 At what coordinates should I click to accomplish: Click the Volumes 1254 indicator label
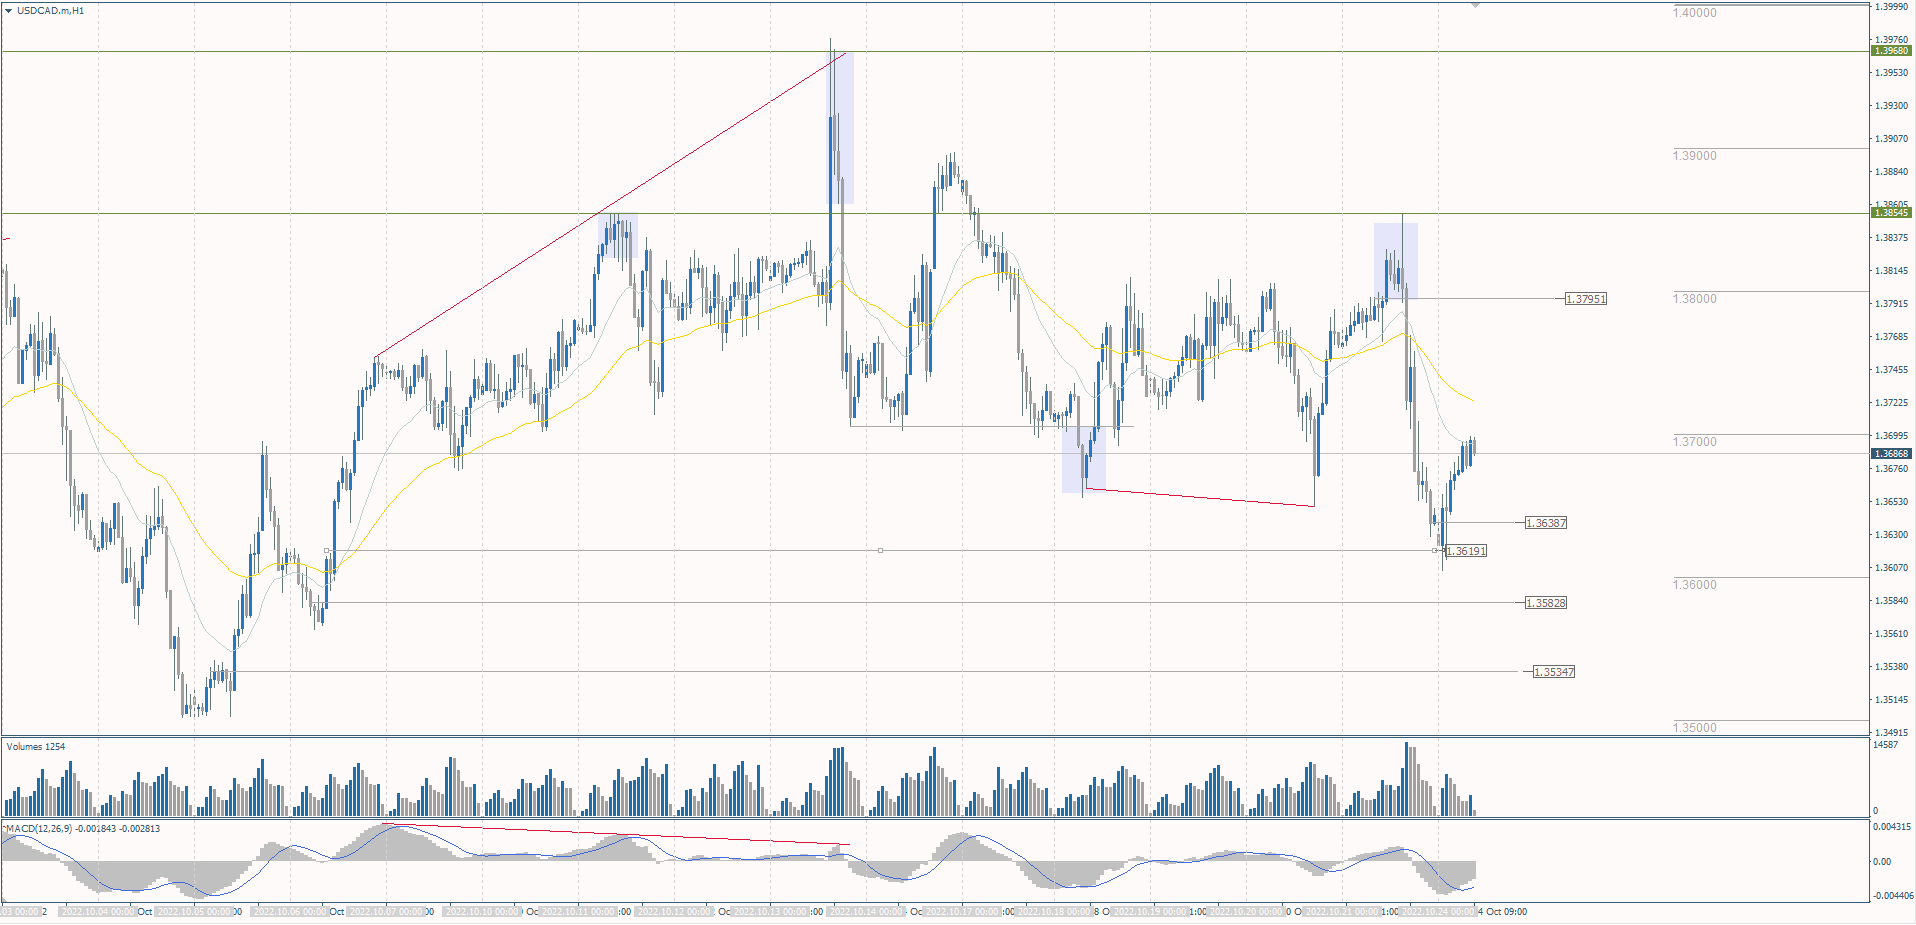pos(36,747)
